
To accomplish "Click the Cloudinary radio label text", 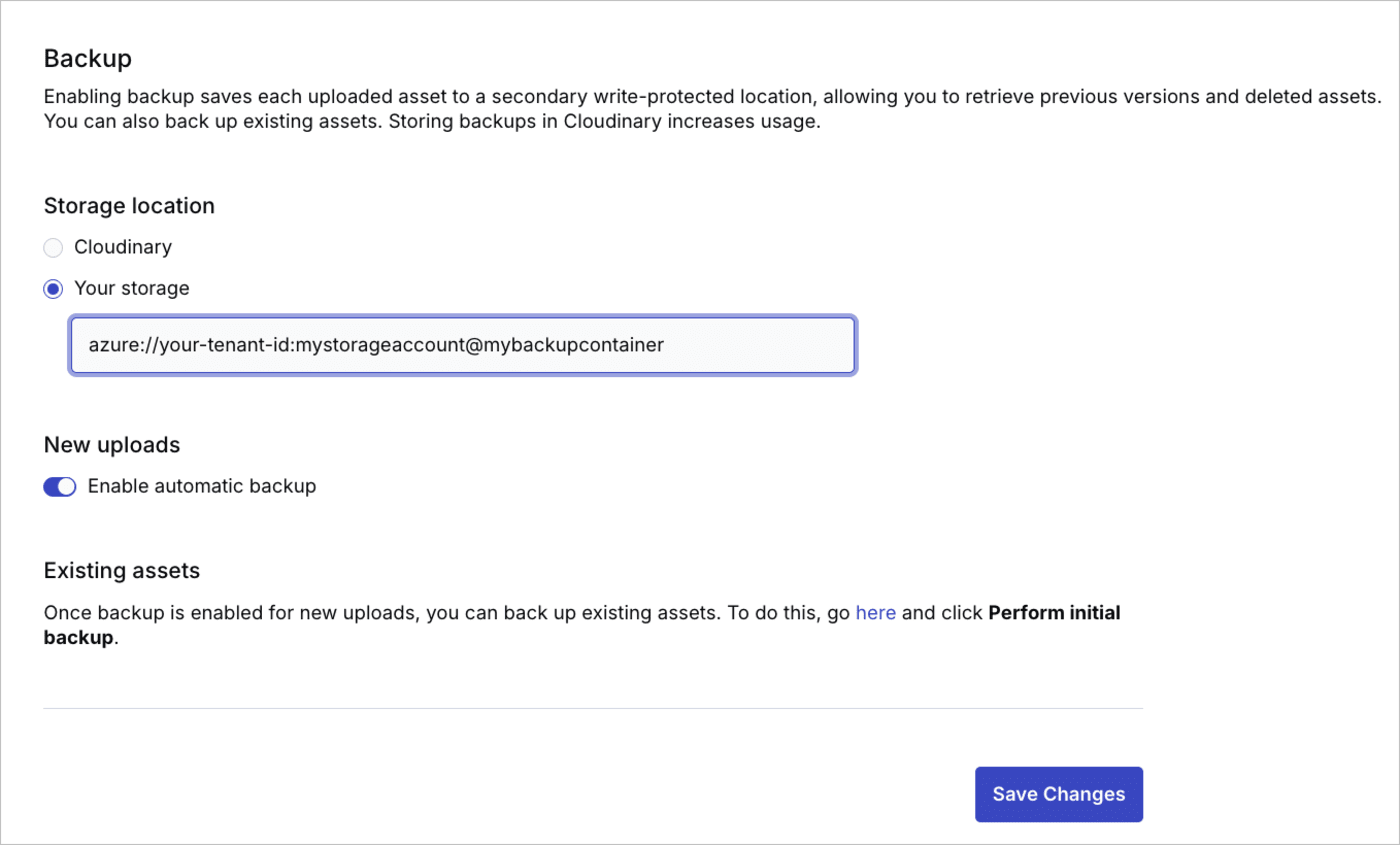I will pos(122,247).
